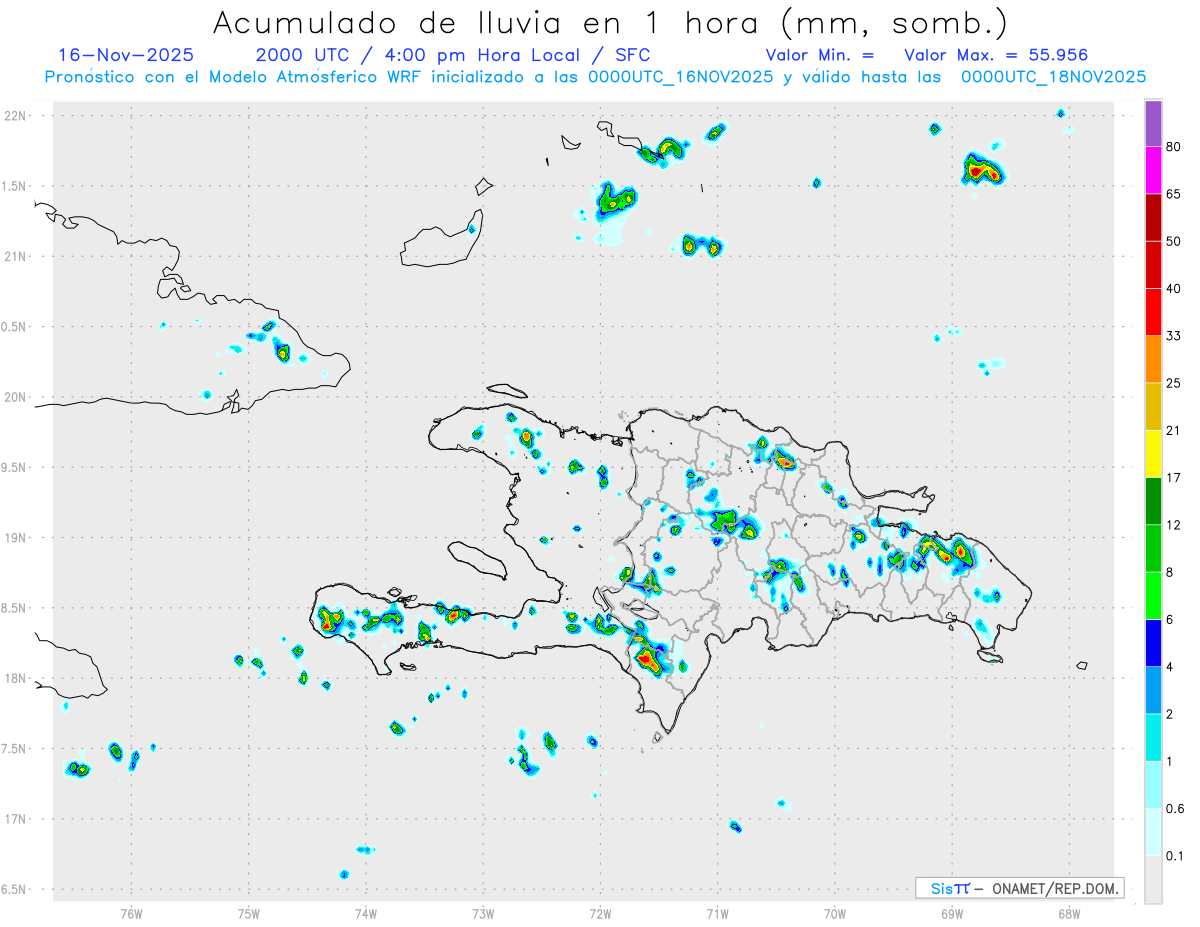Click the '0.1' colorbar value label

click(x=1176, y=856)
